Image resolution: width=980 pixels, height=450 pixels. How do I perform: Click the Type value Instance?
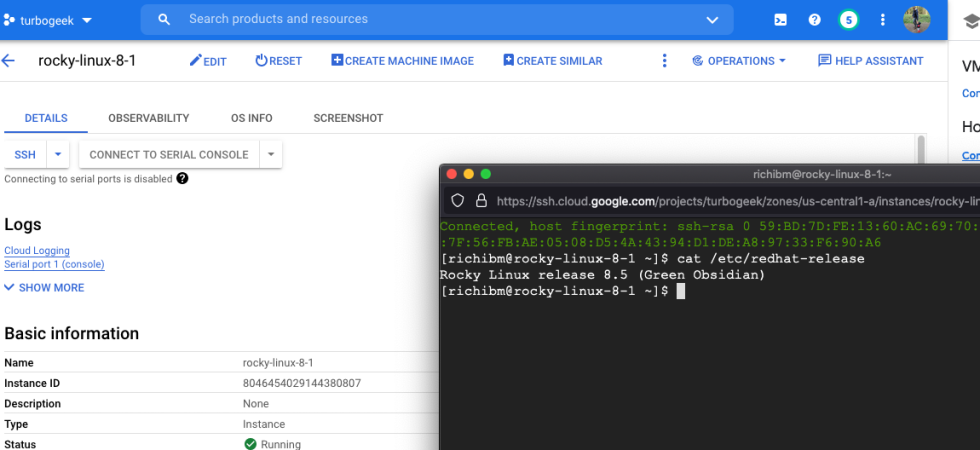coord(264,424)
